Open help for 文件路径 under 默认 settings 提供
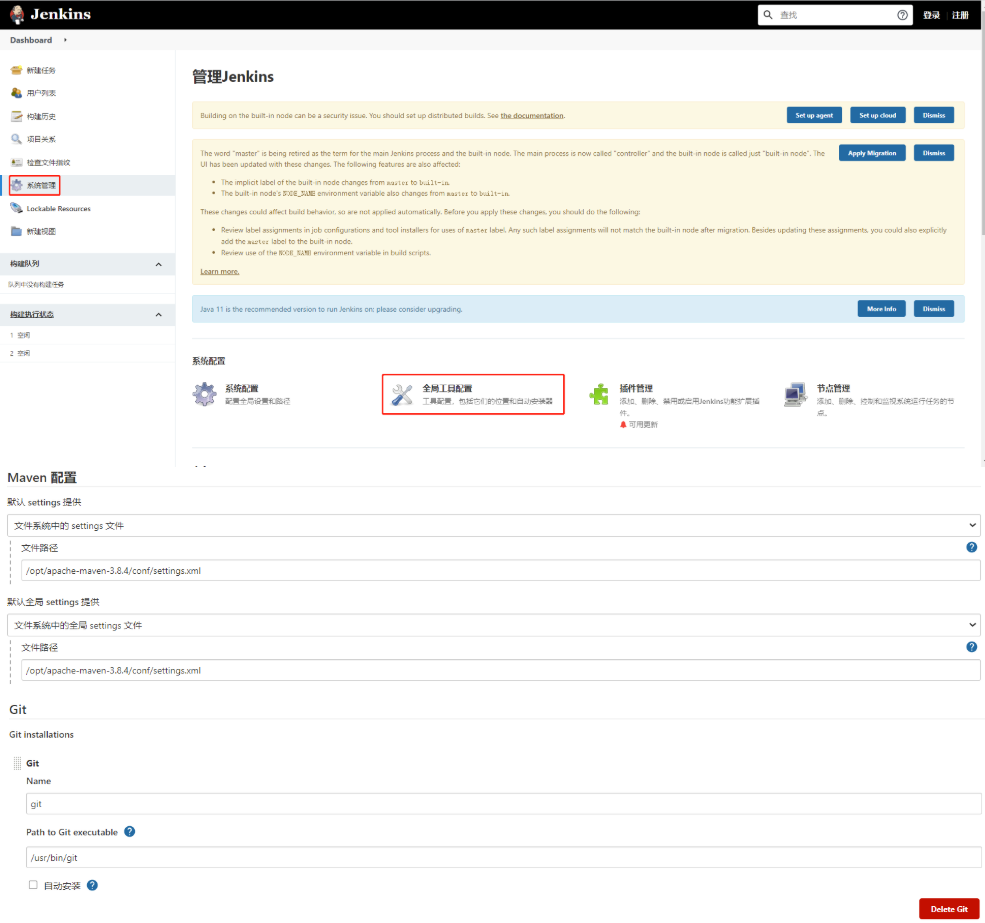 tap(971, 547)
